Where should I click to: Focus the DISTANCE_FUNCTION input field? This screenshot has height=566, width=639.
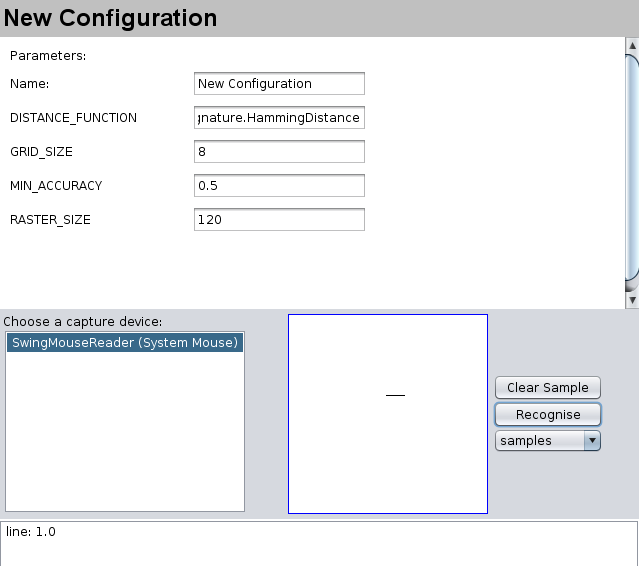(279, 118)
